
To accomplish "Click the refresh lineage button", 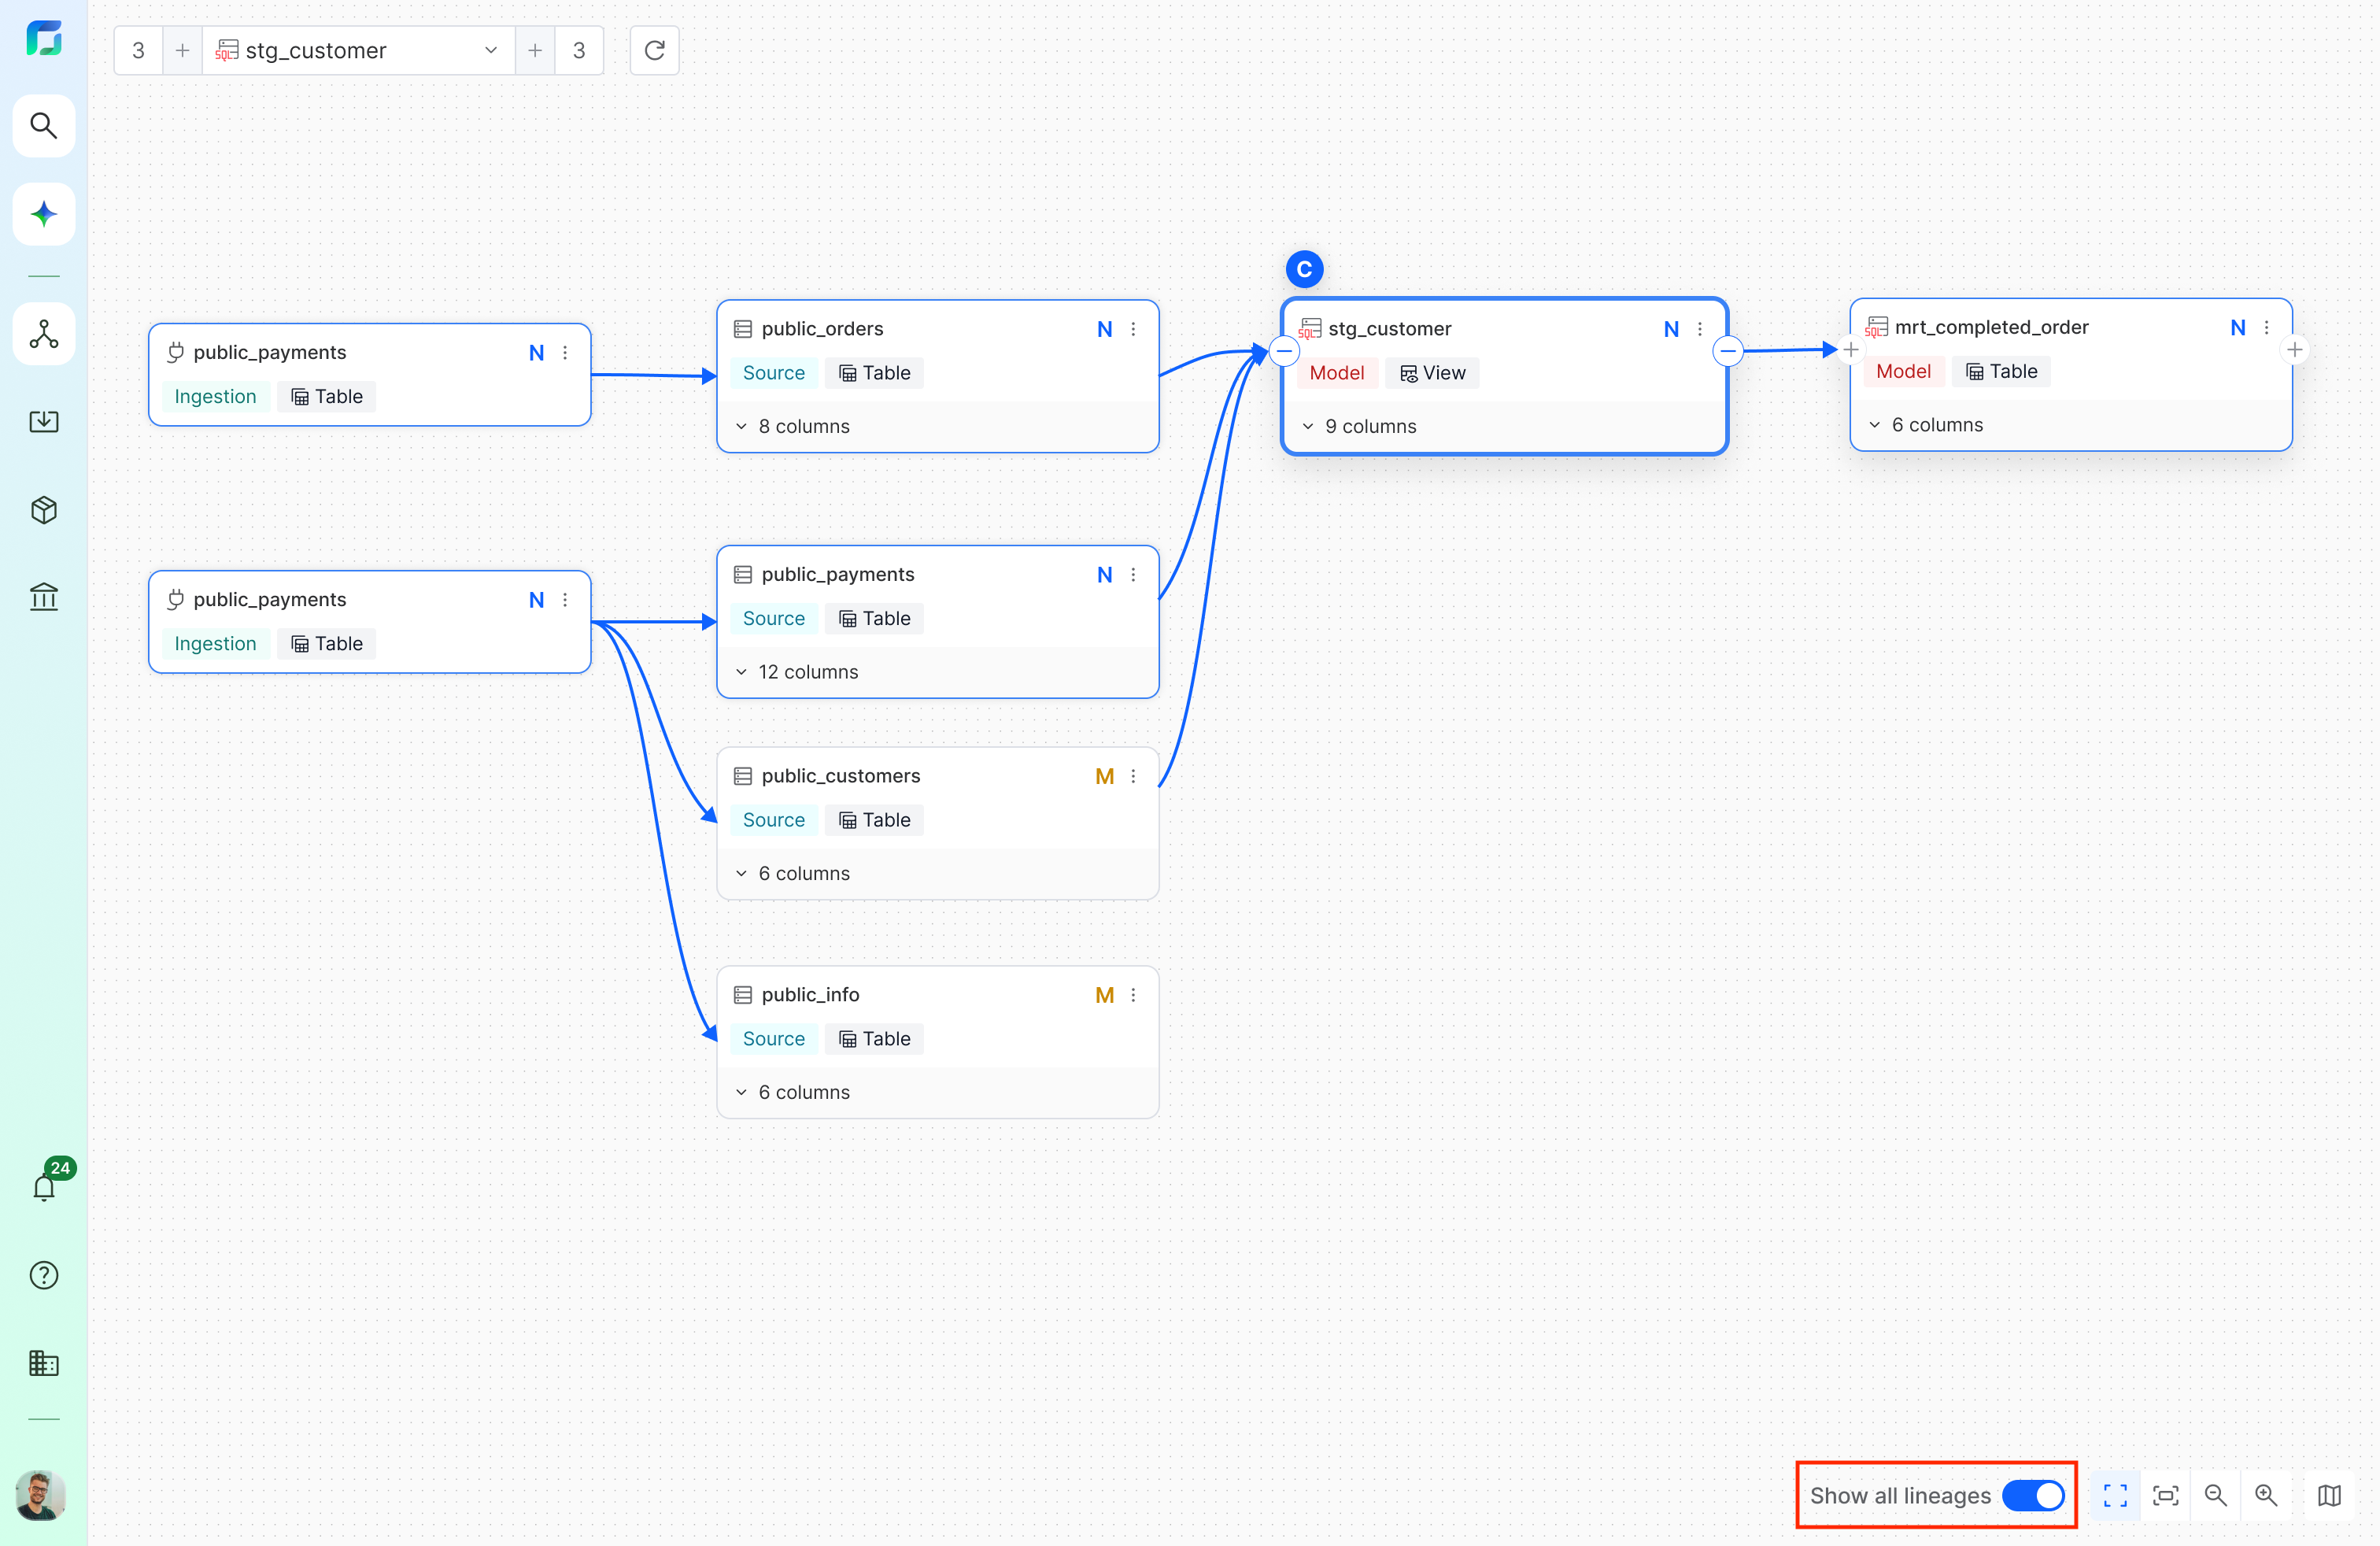I will coord(654,50).
